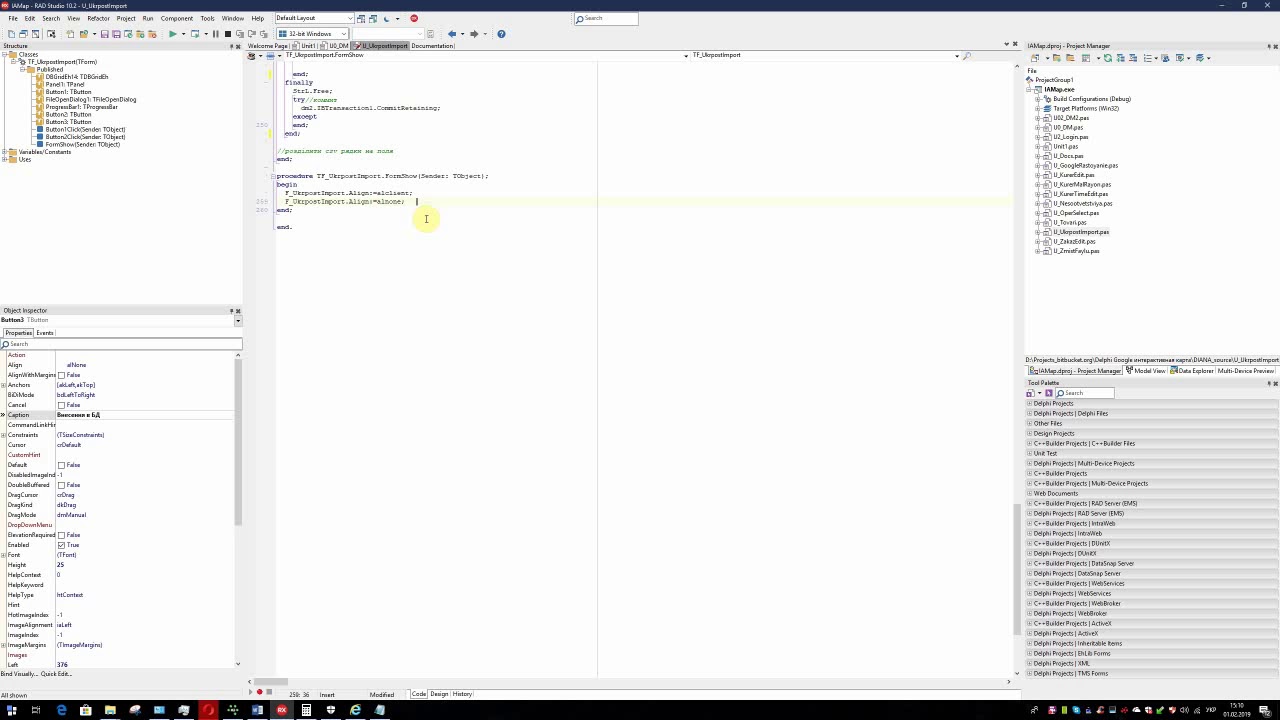The height and width of the screenshot is (720, 1280).
Task: Click the Pause toolbar icon
Action: [x=215, y=34]
